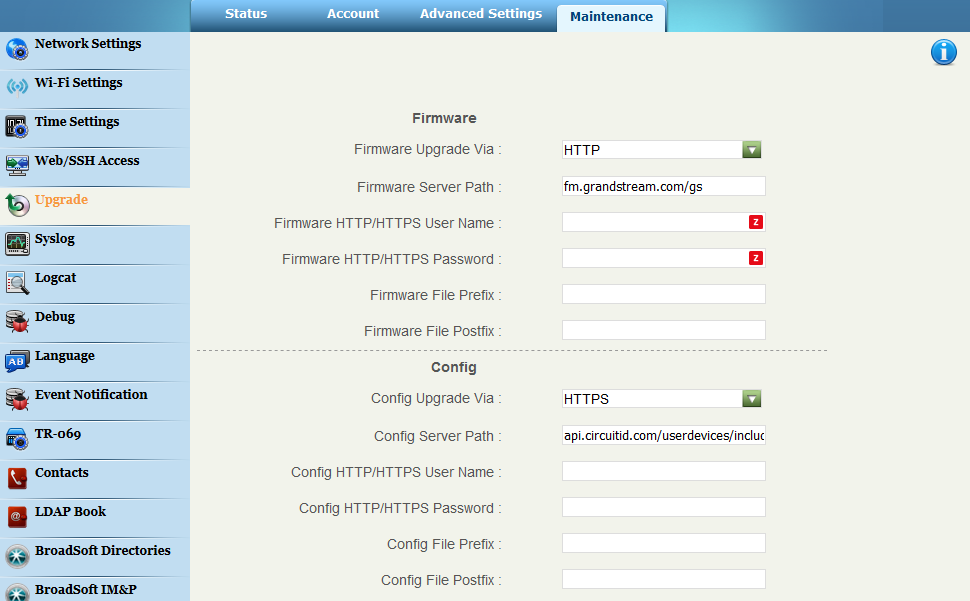
Task: Click the red icon in Firmware Password field
Action: click(x=755, y=258)
